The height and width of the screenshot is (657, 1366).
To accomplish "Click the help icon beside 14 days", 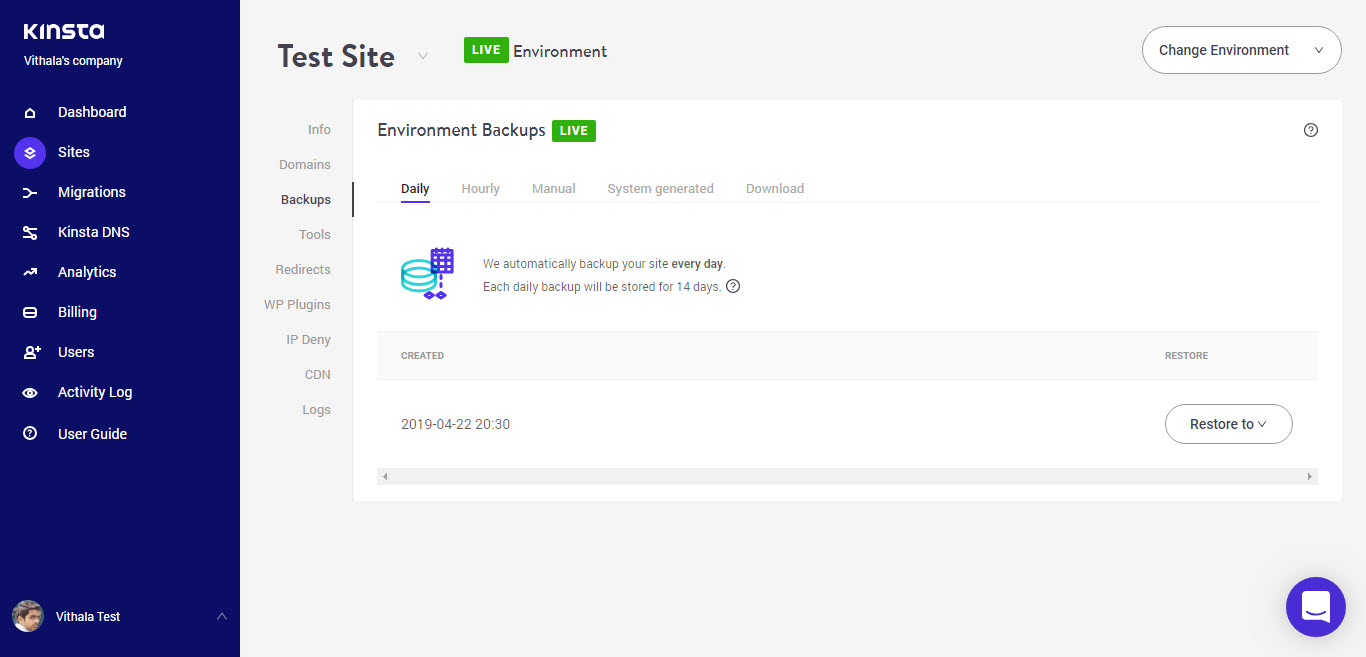I will (x=733, y=286).
